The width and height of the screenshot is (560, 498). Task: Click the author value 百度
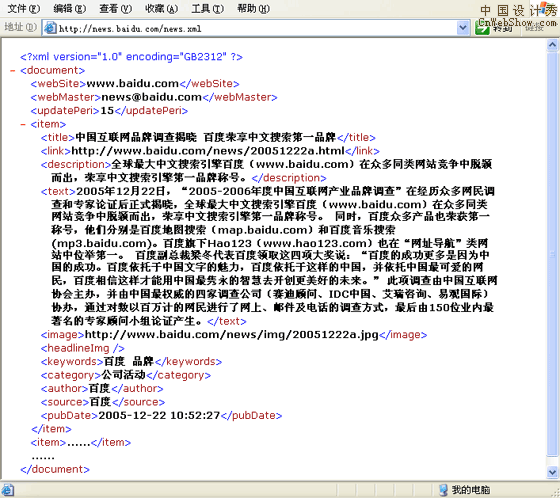(x=100, y=389)
